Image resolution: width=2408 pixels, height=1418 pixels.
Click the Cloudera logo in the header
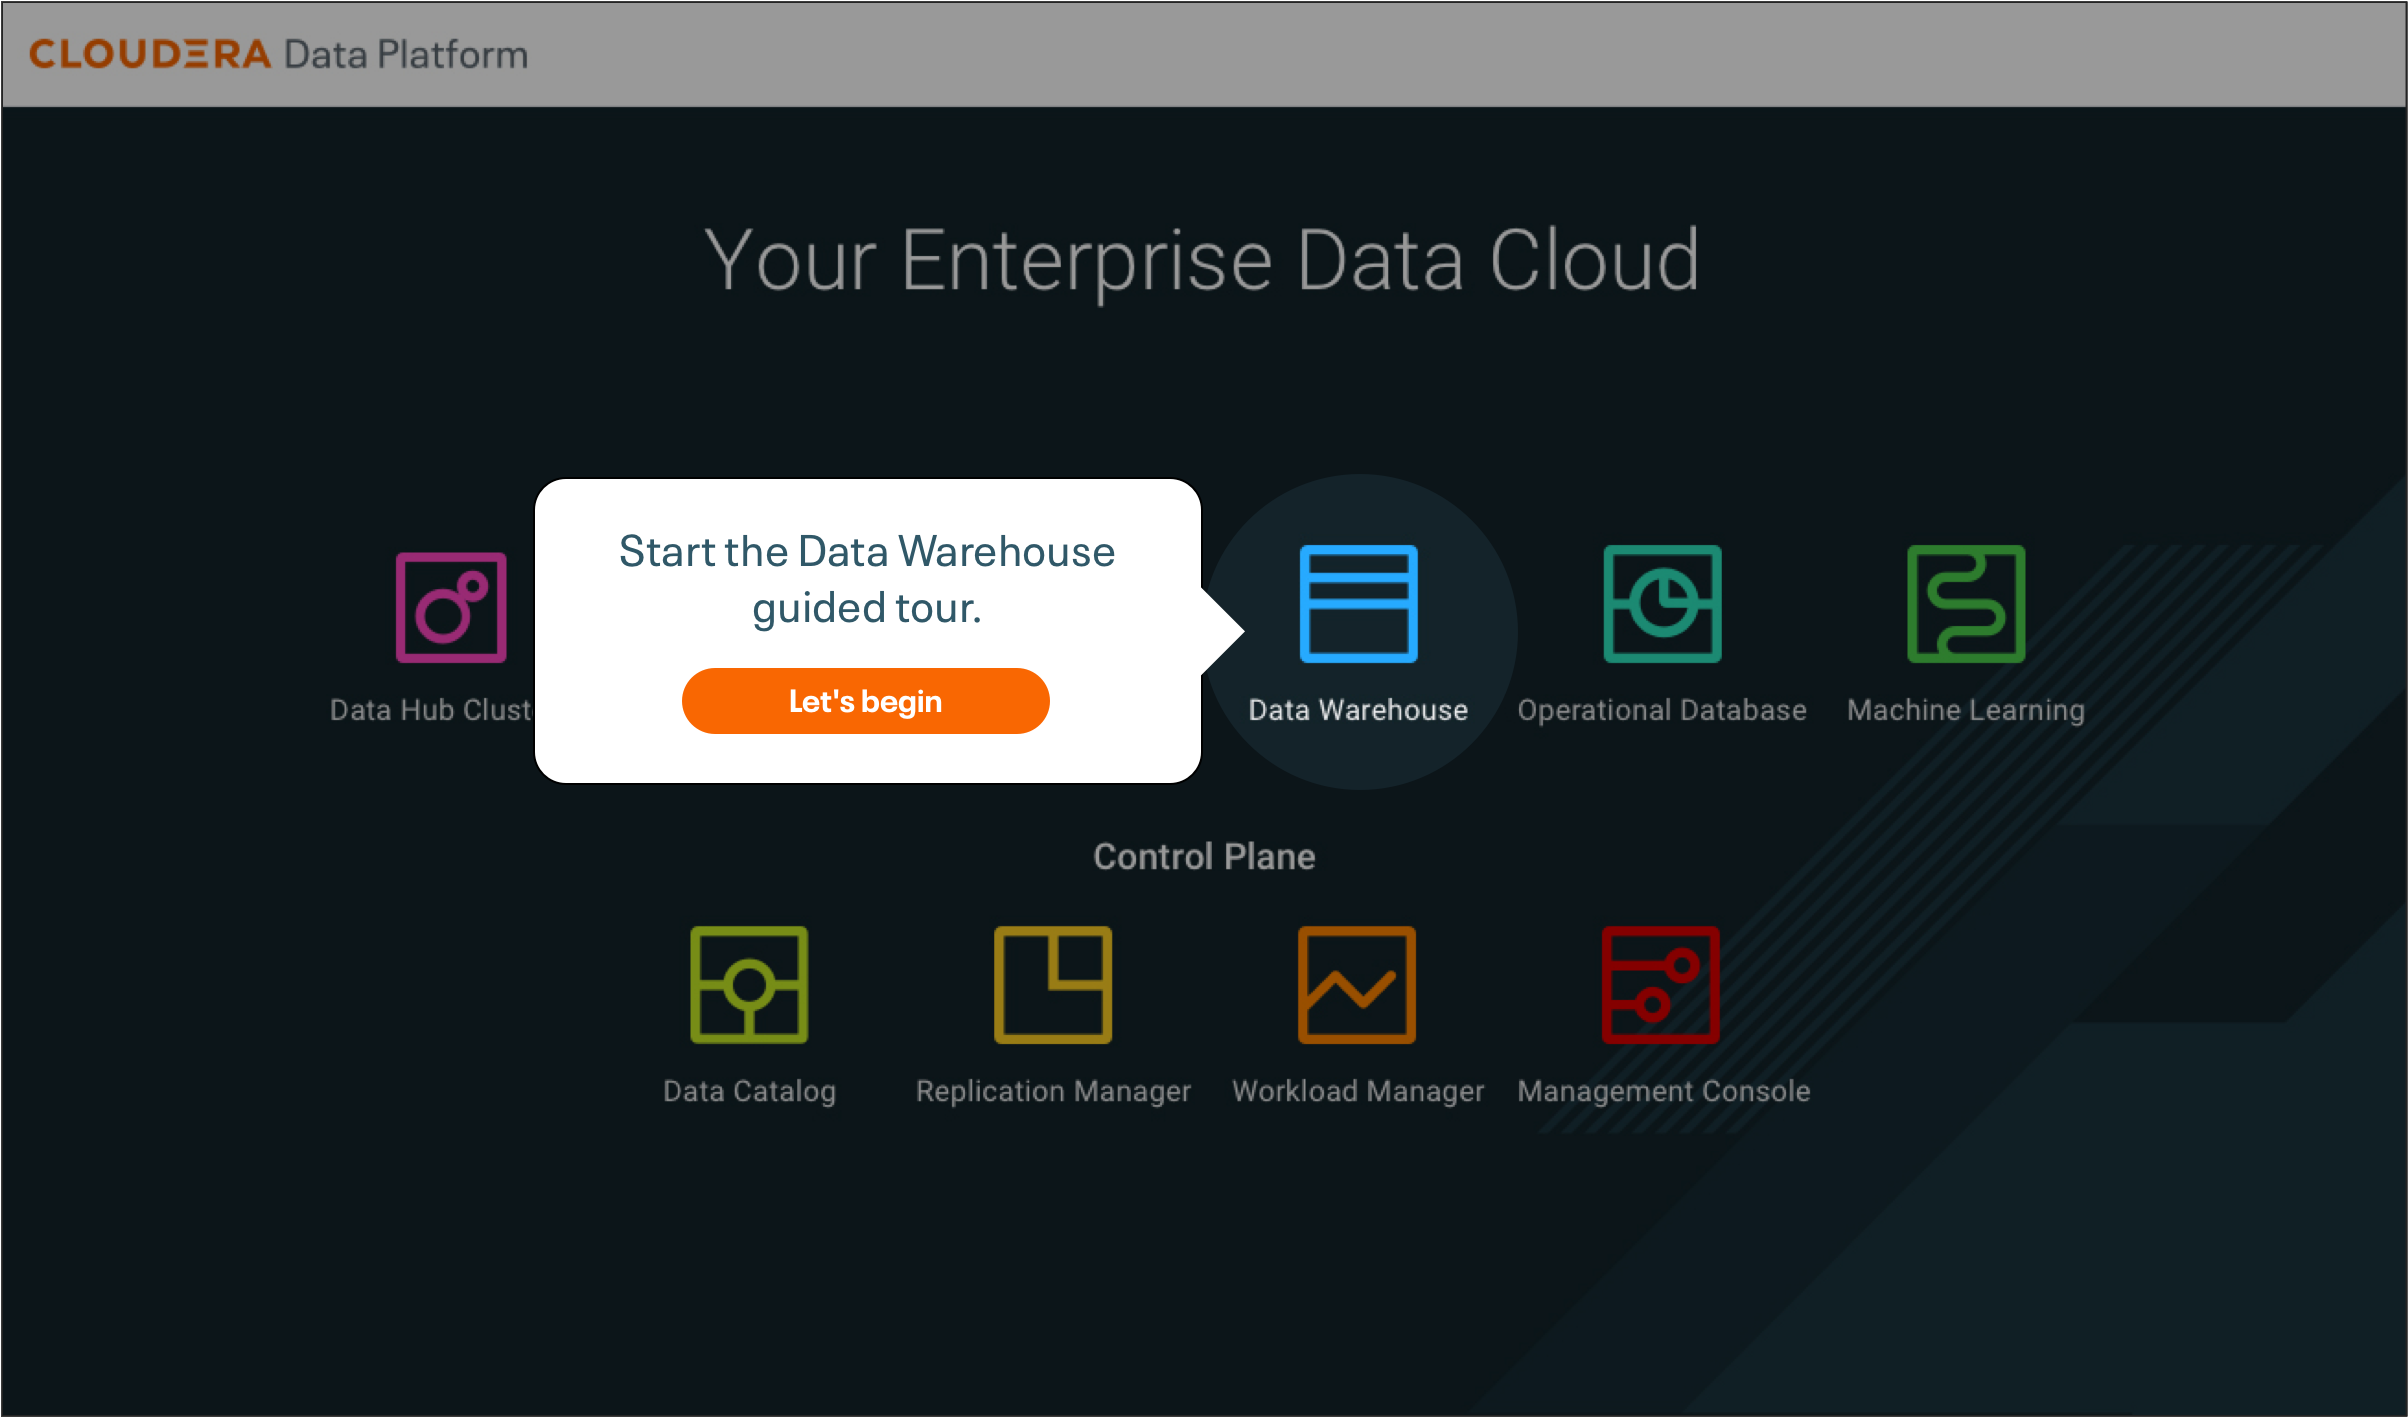click(x=150, y=53)
